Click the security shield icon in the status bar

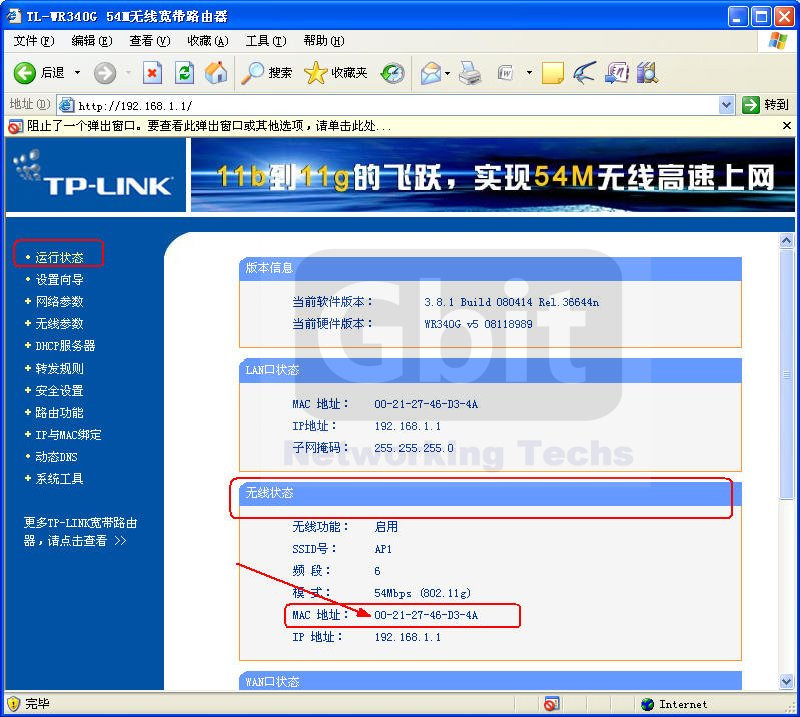(x=14, y=704)
